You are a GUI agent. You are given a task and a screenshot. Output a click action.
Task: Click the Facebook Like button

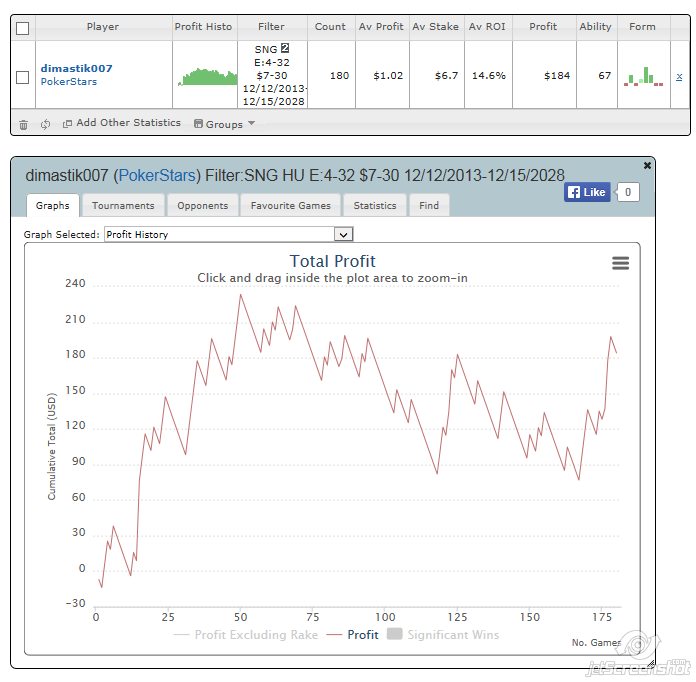point(587,192)
